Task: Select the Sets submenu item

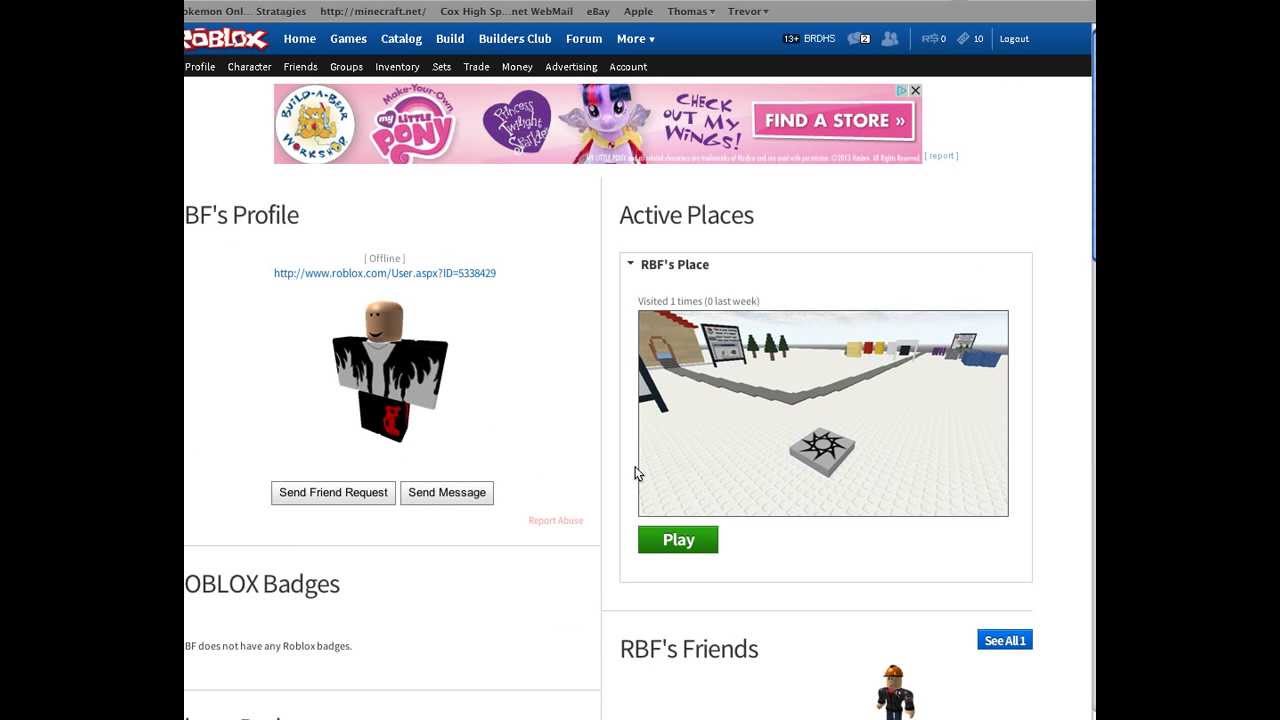Action: point(441,67)
